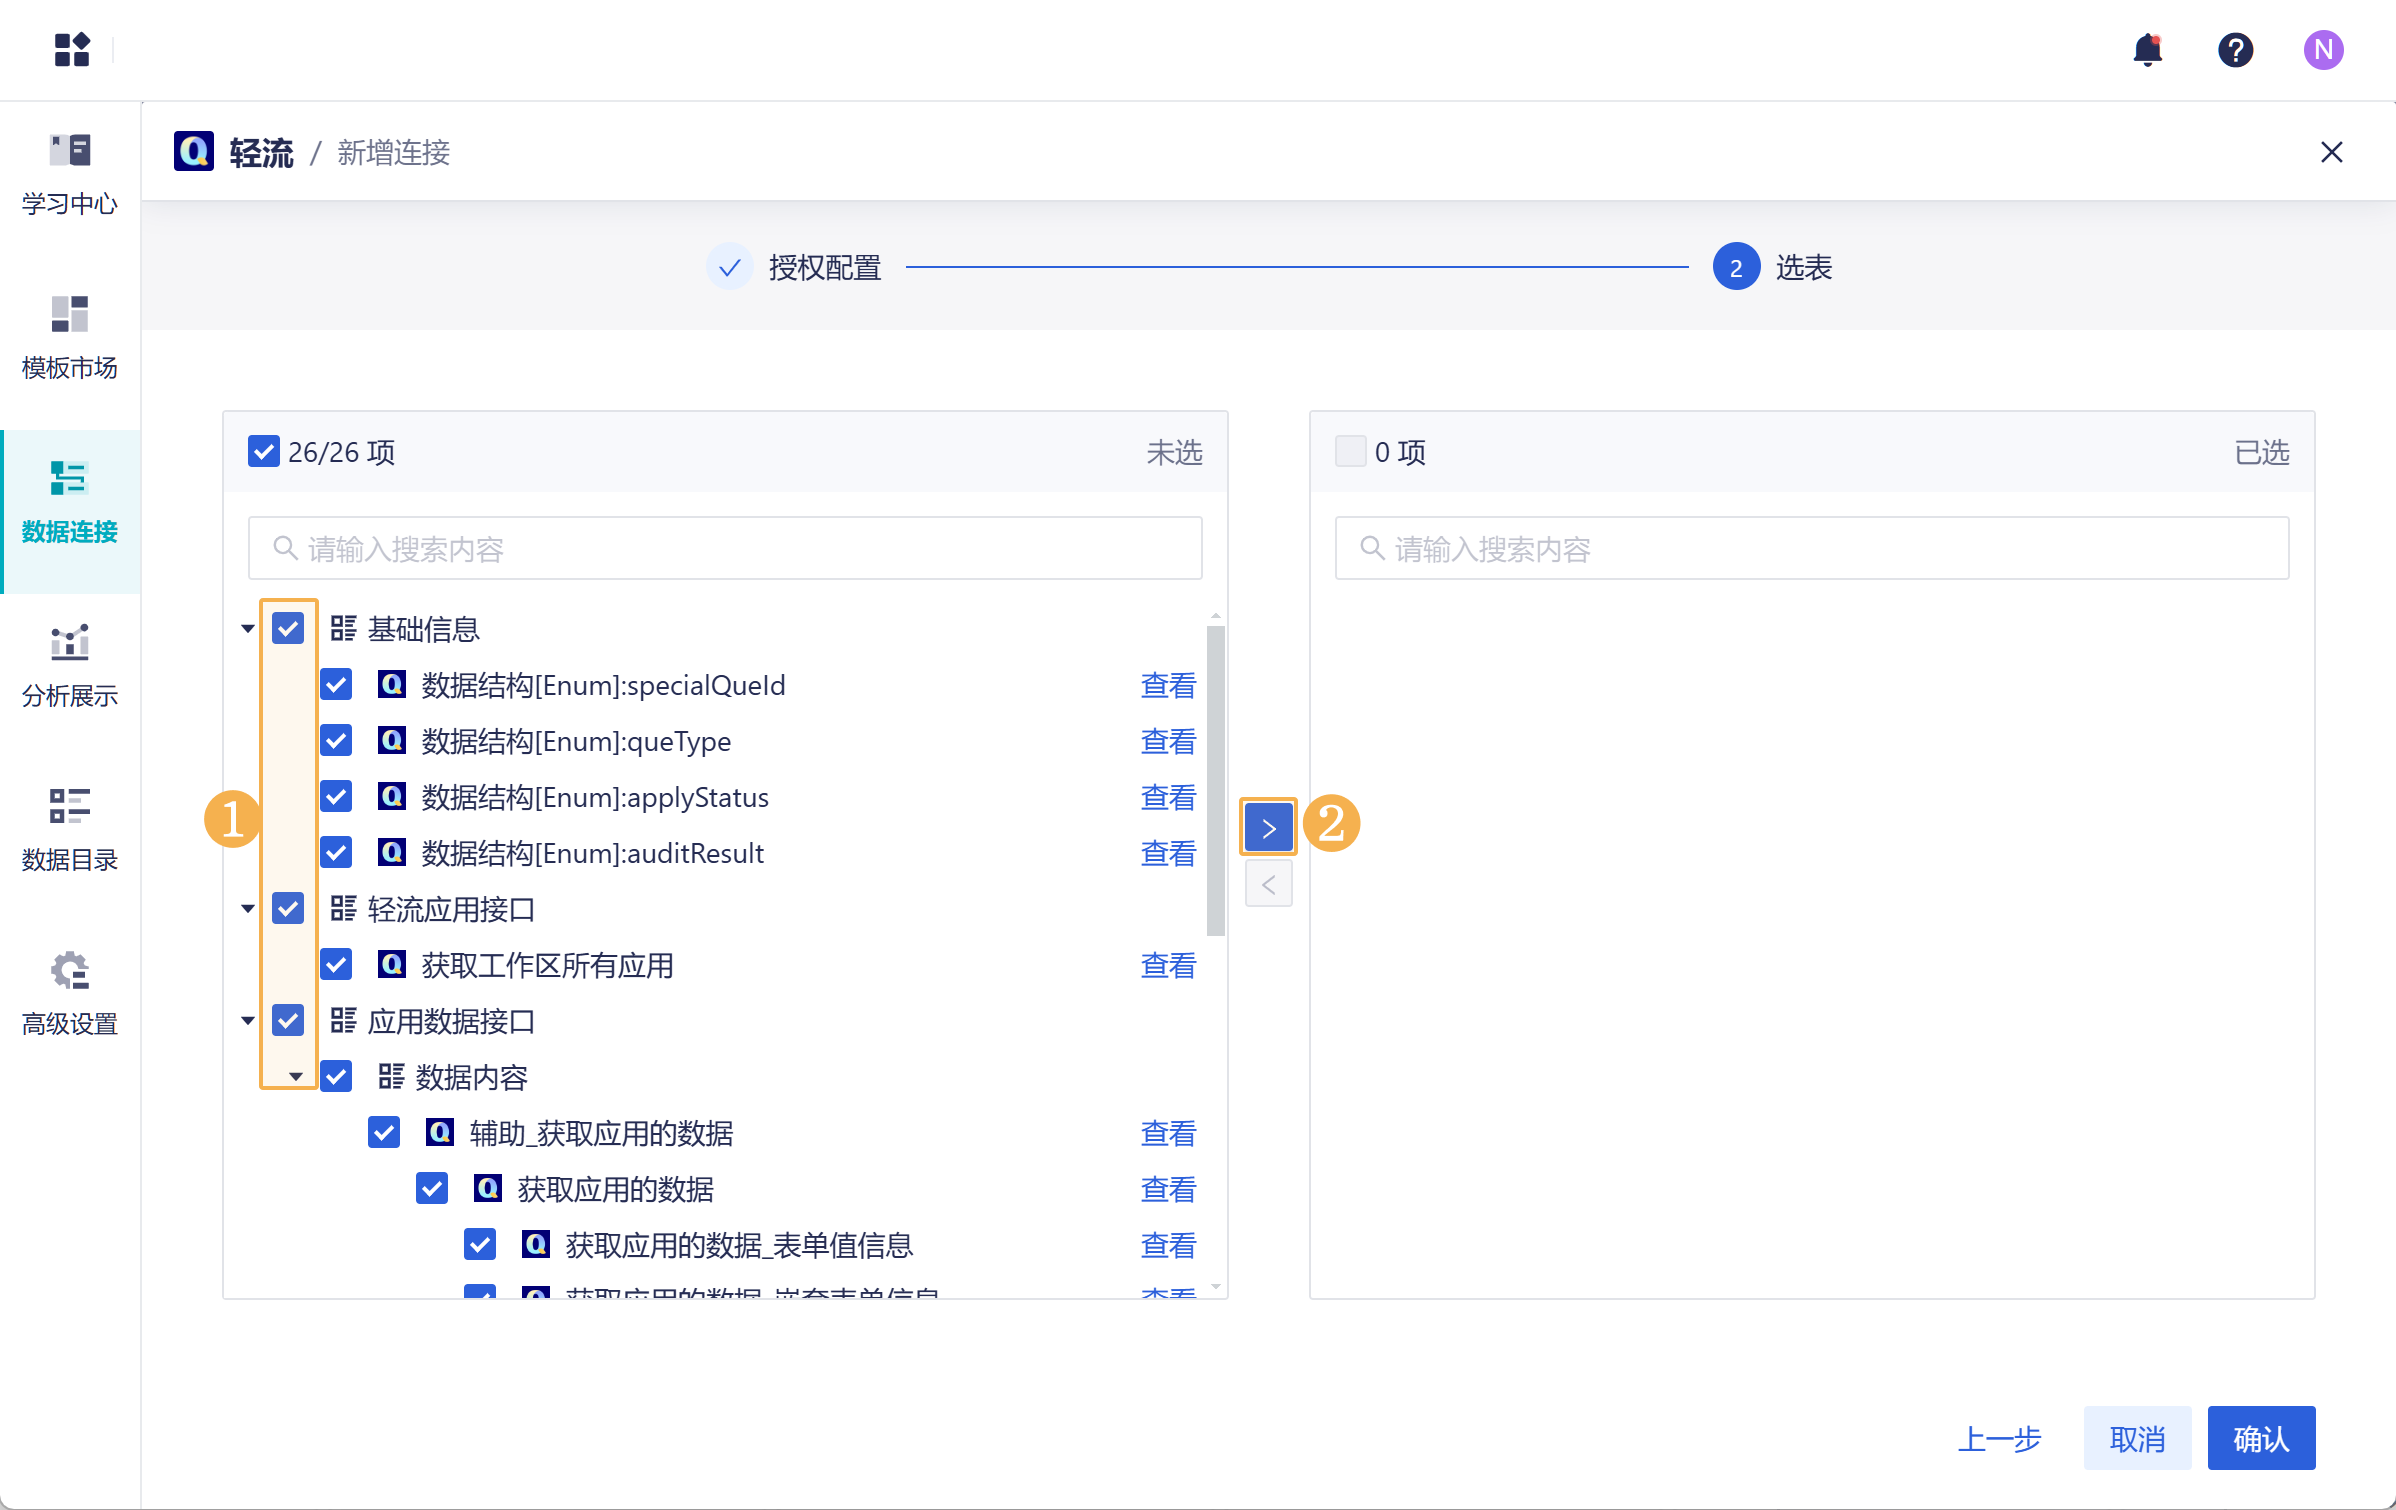Click the help question mark icon

pos(2235,49)
